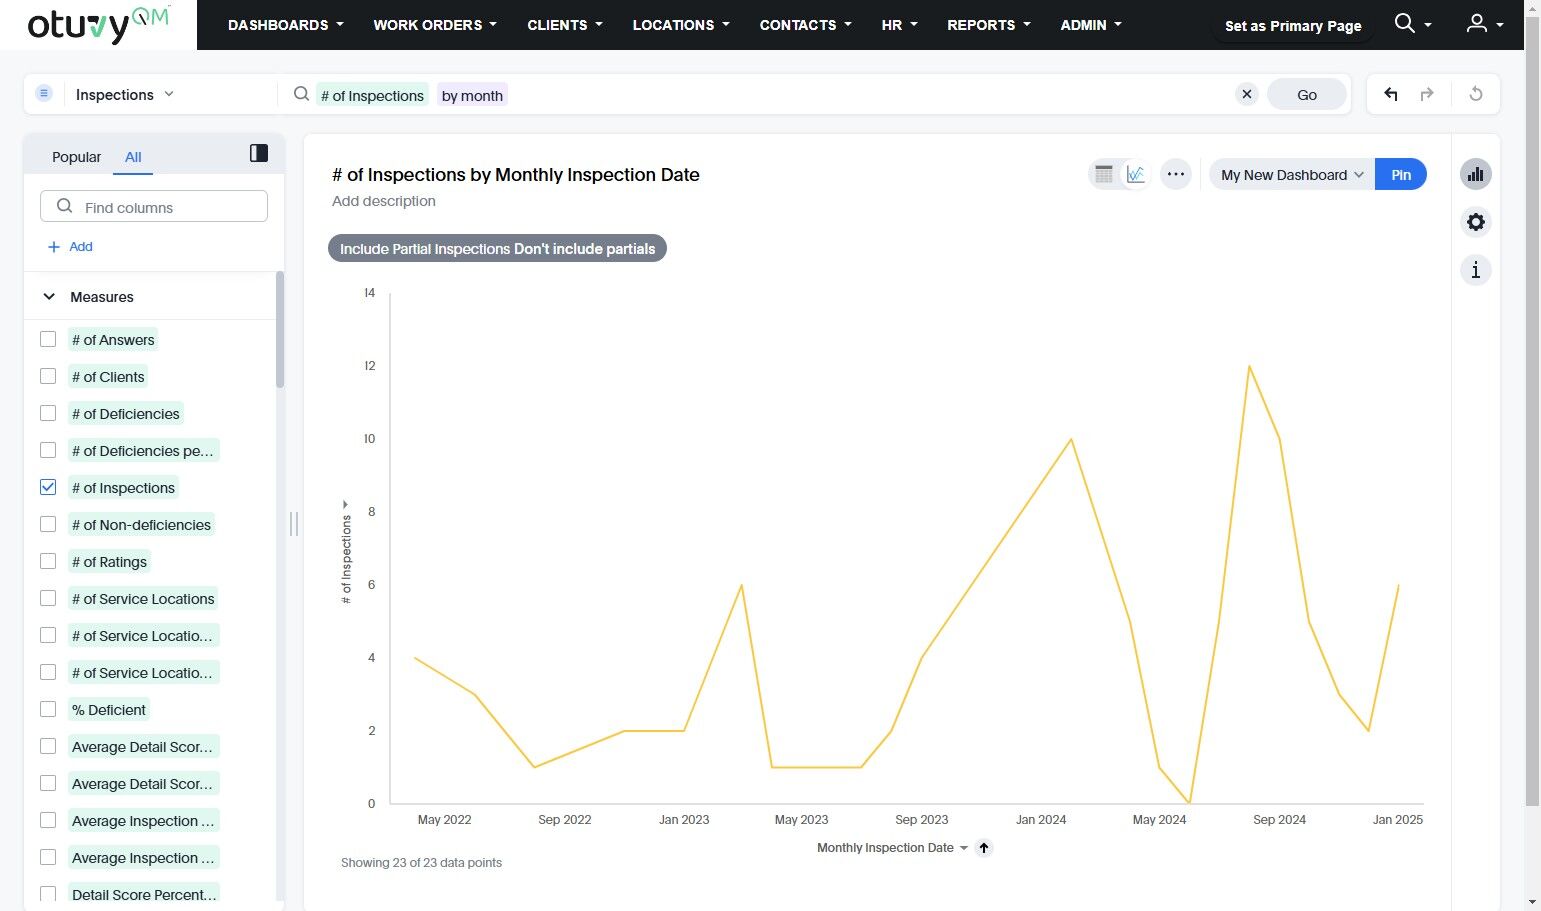Switch to the Popular tab

click(76, 157)
